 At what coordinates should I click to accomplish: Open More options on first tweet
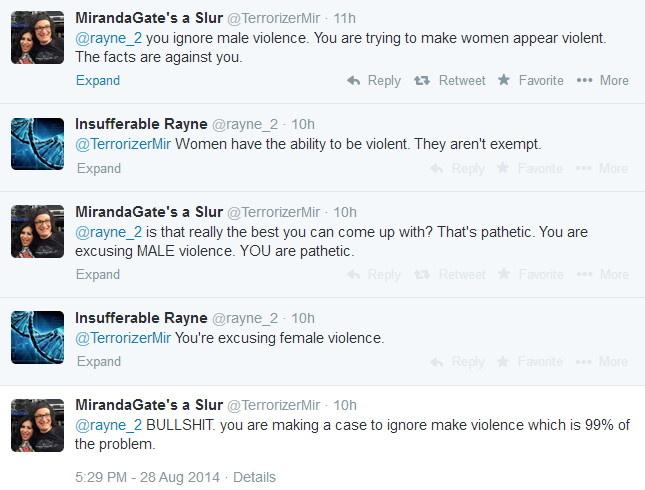click(x=603, y=80)
